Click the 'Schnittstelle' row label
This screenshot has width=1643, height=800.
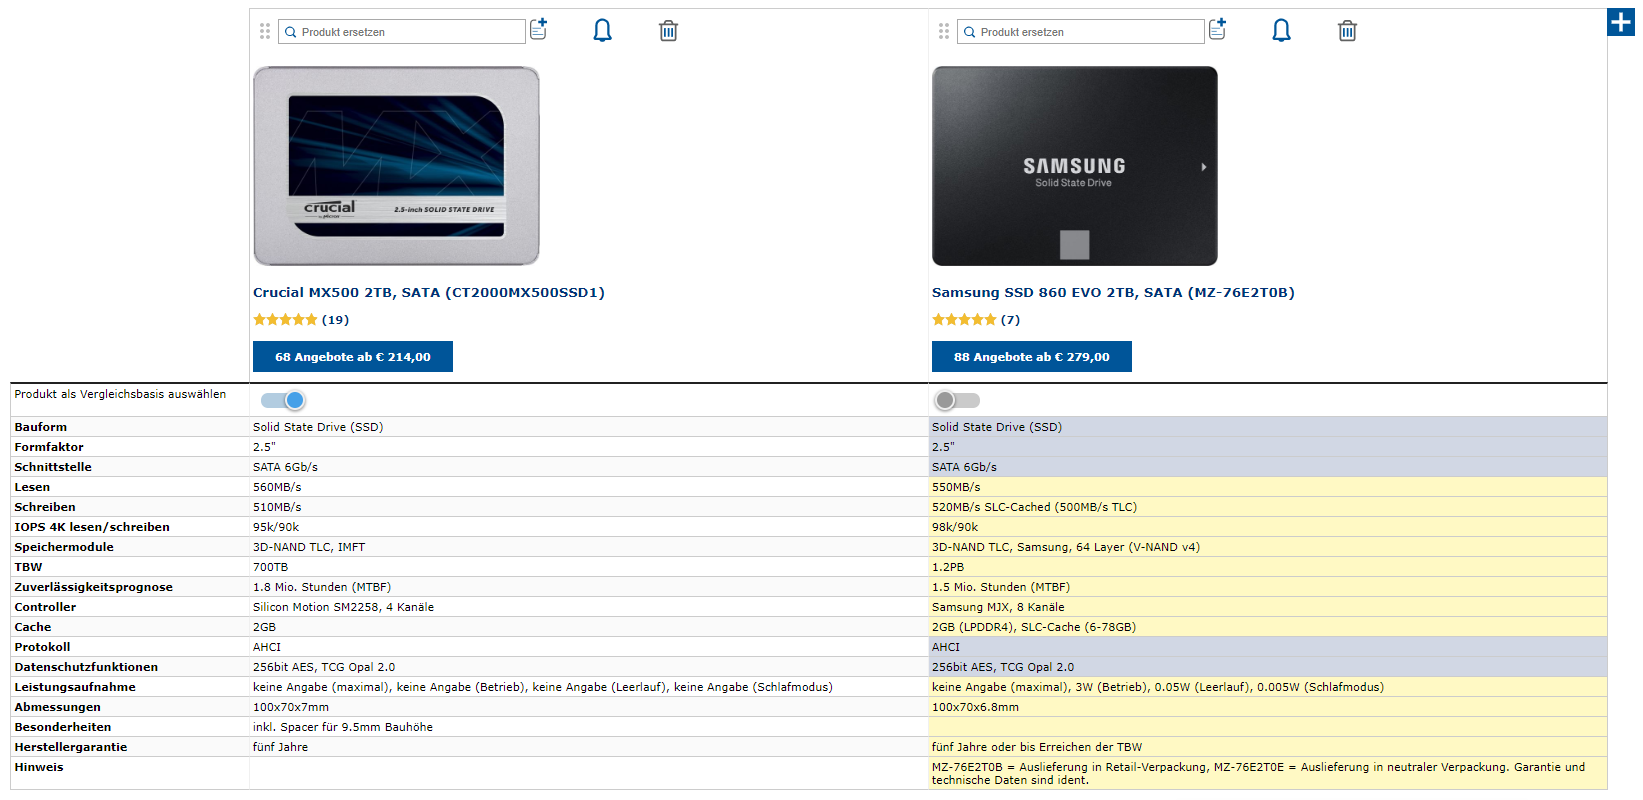point(53,467)
